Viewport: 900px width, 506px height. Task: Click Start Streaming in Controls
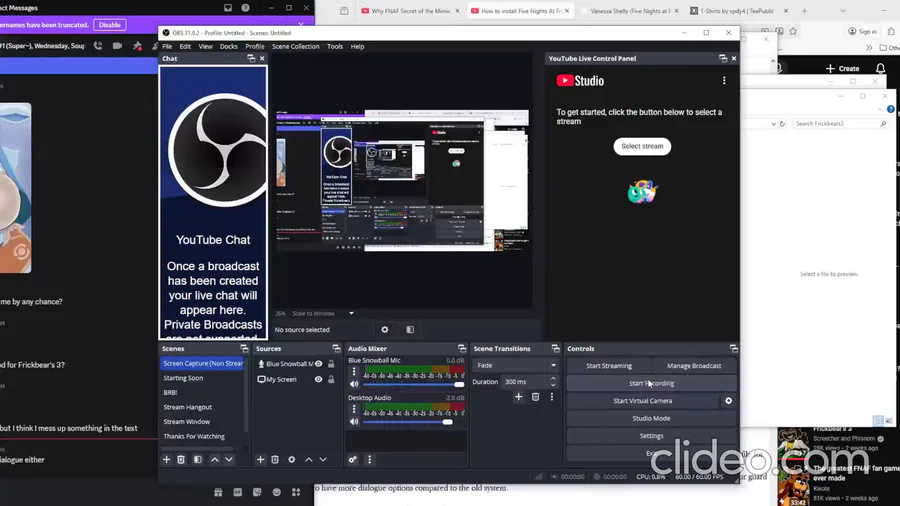(x=609, y=365)
